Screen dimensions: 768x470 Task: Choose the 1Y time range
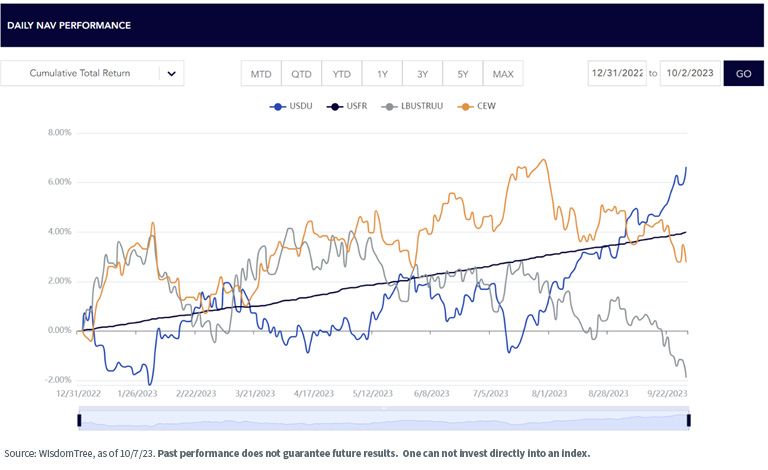[382, 73]
